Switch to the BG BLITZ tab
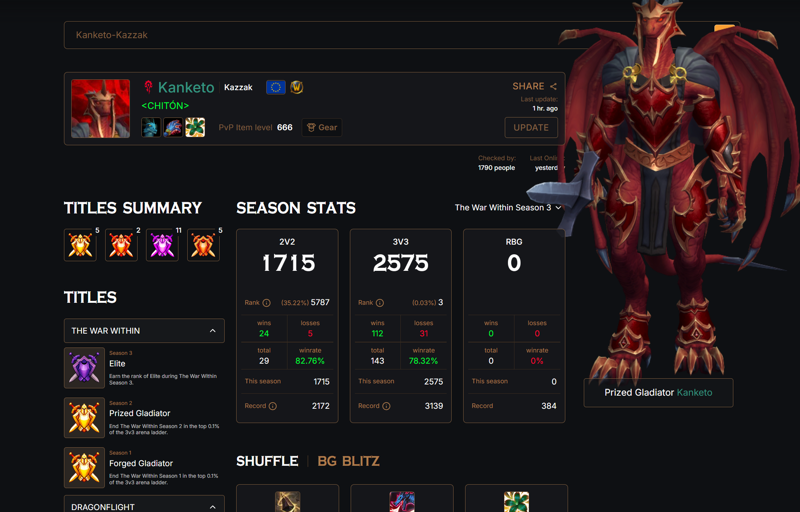 (348, 461)
